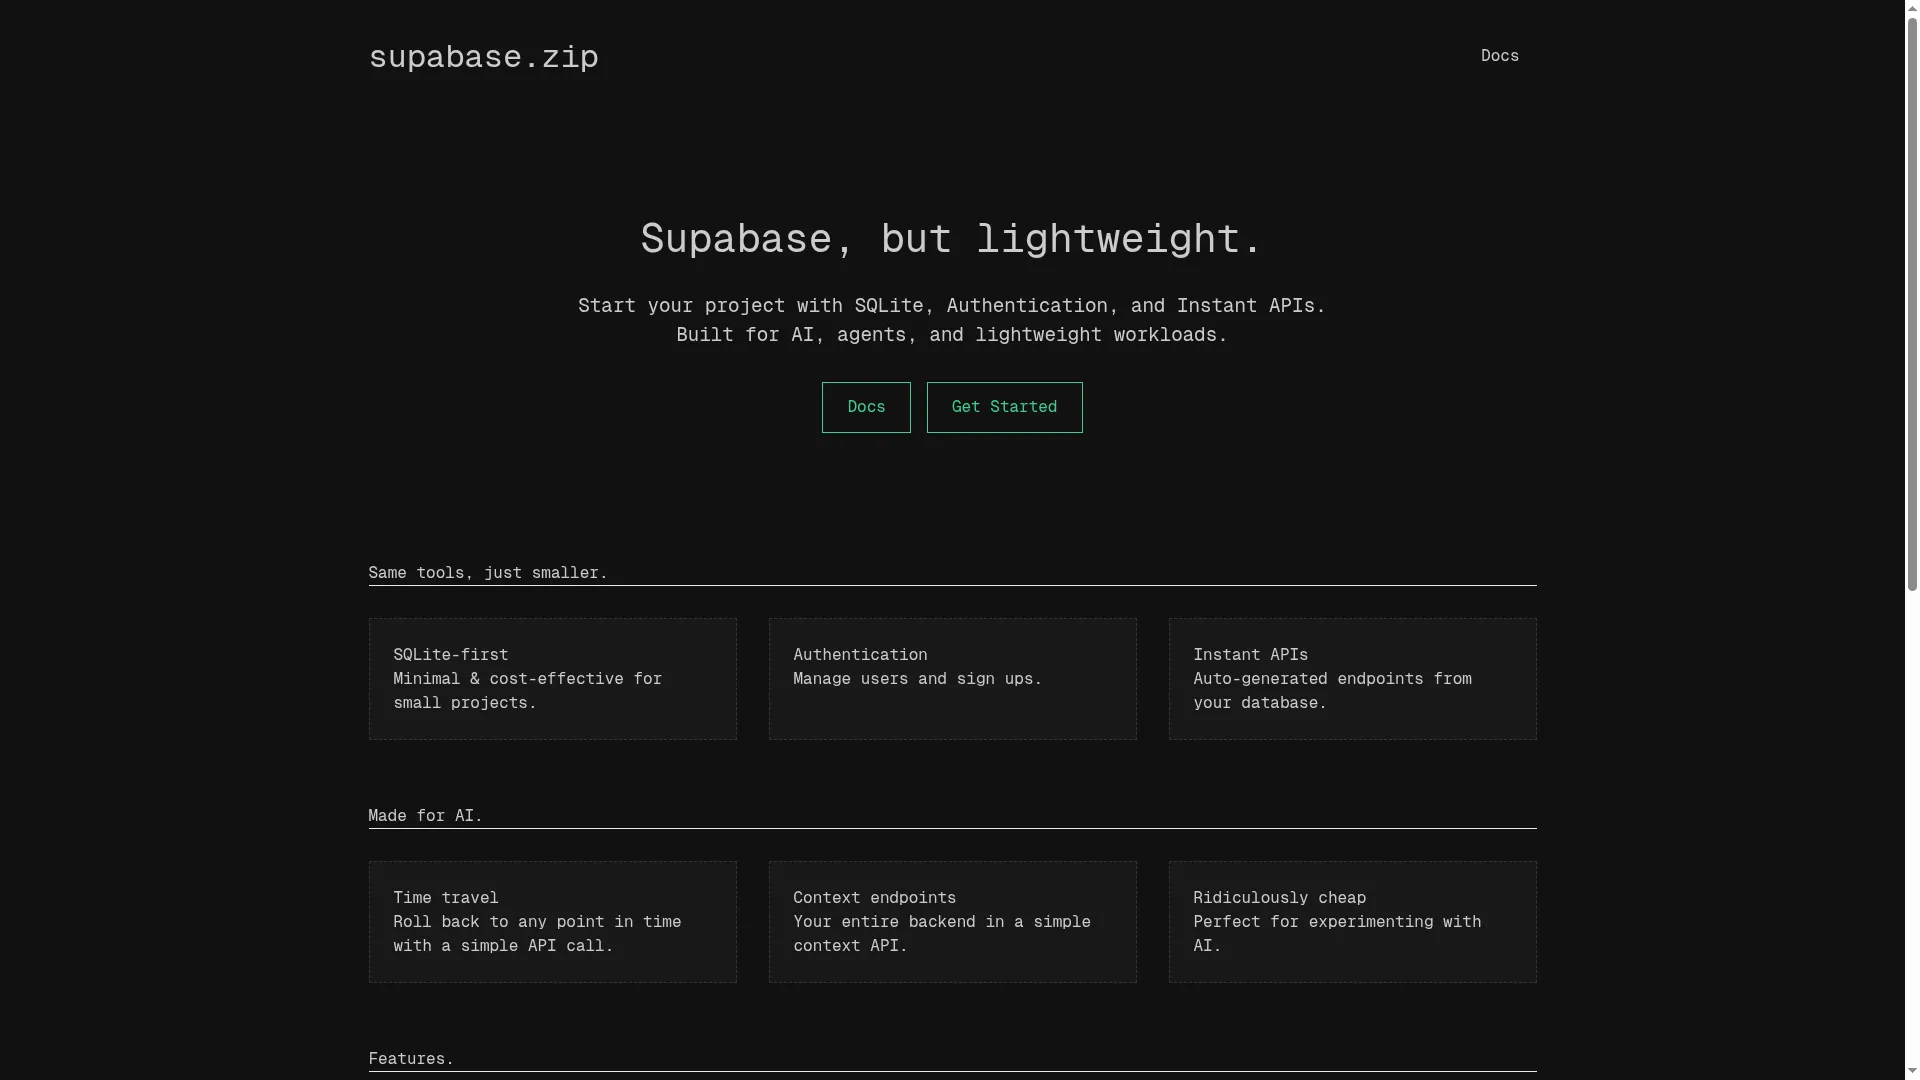Select the Instant APIs feature card
The height and width of the screenshot is (1080, 1920).
point(1353,679)
